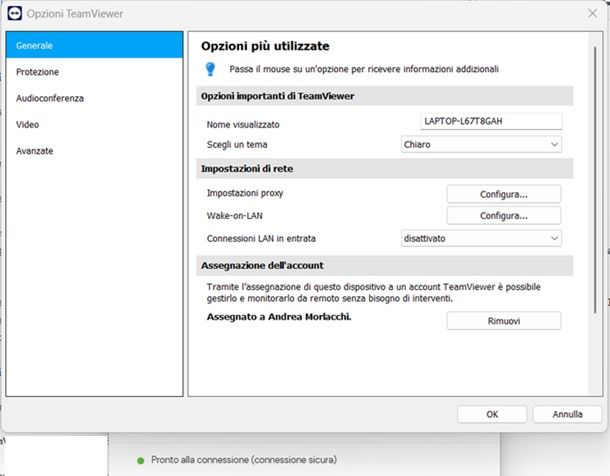
Task: Configure Wake-on-LAN settings
Action: click(504, 215)
